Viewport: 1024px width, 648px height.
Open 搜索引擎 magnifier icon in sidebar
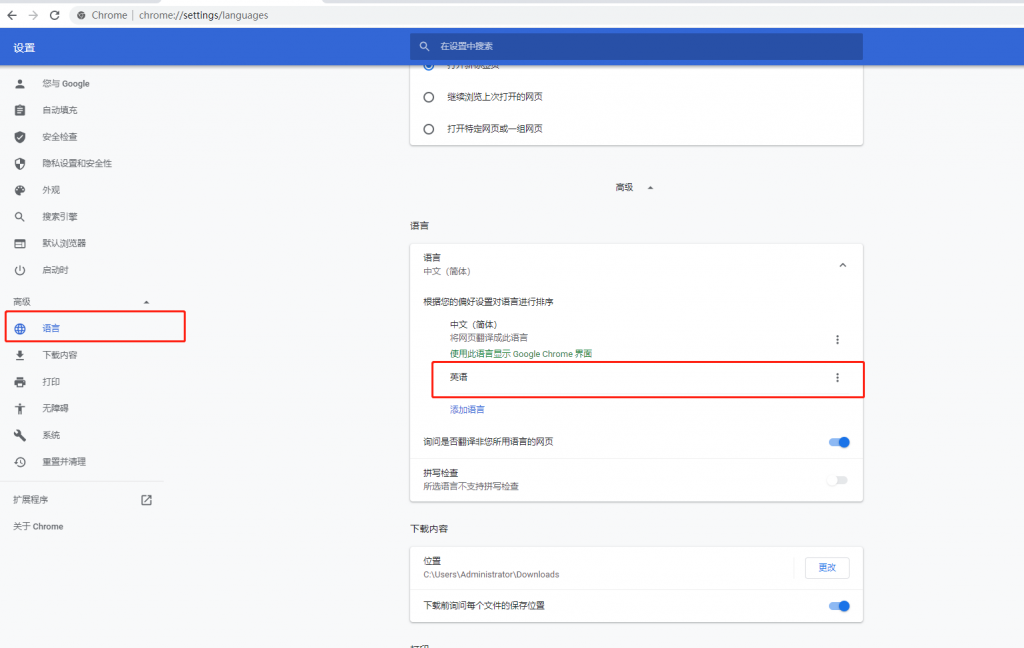pyautogui.click(x=20, y=217)
